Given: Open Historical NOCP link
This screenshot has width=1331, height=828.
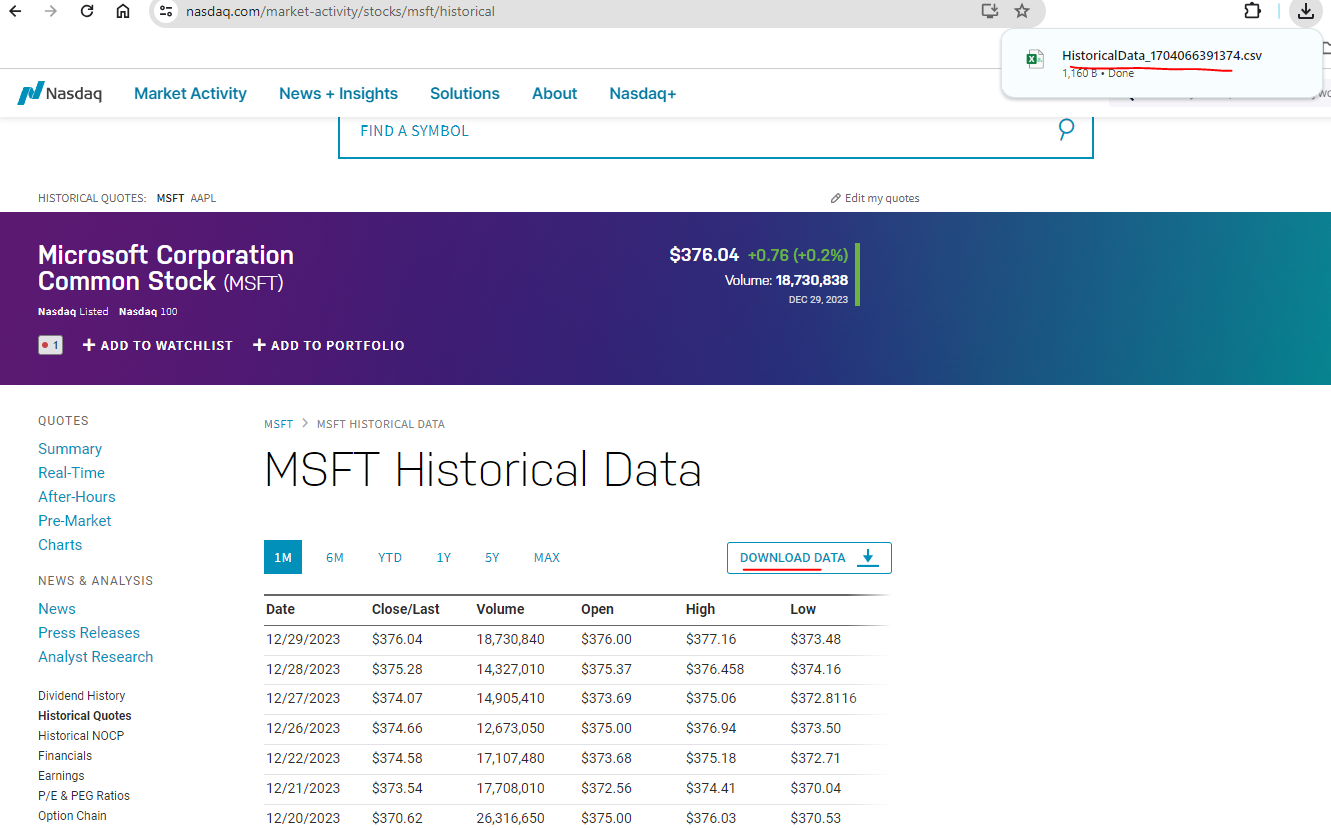Looking at the screenshot, I should click(x=81, y=736).
